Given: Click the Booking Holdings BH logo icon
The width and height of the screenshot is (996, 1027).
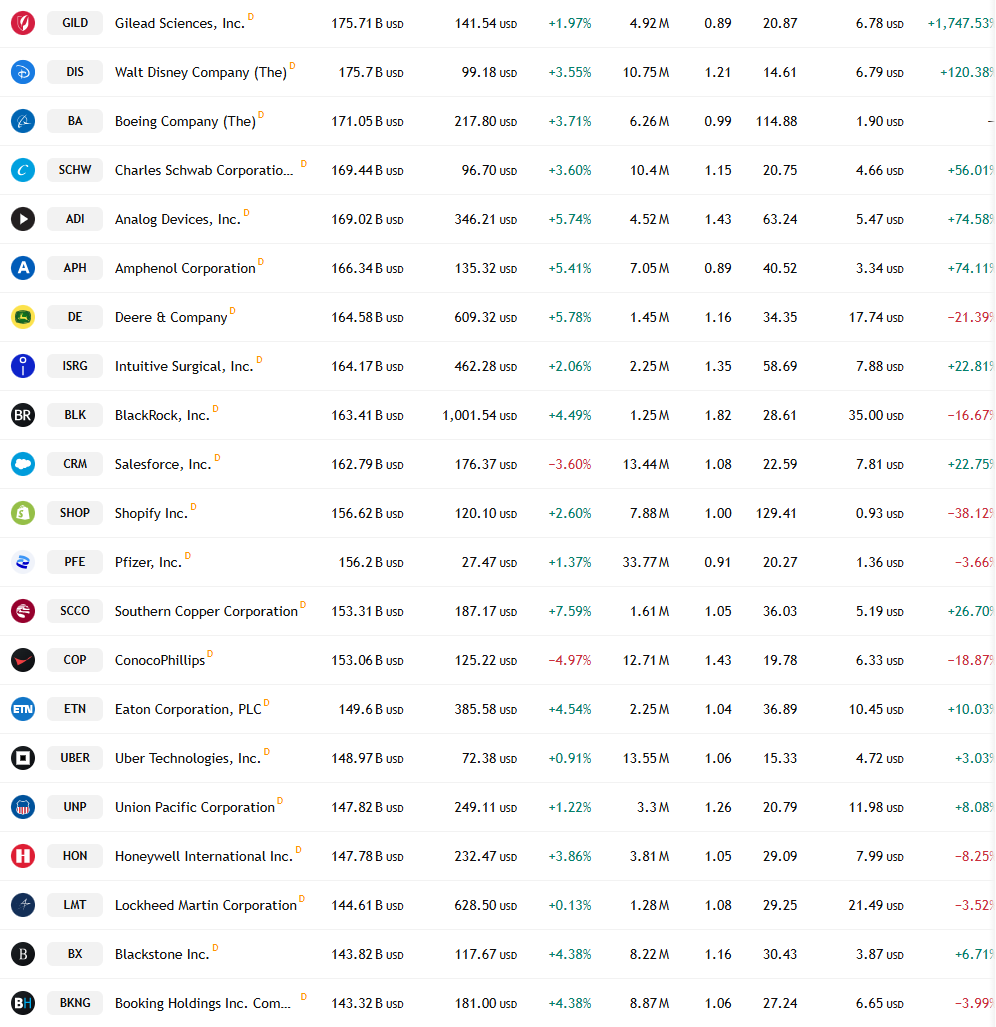Looking at the screenshot, I should point(23,1003).
